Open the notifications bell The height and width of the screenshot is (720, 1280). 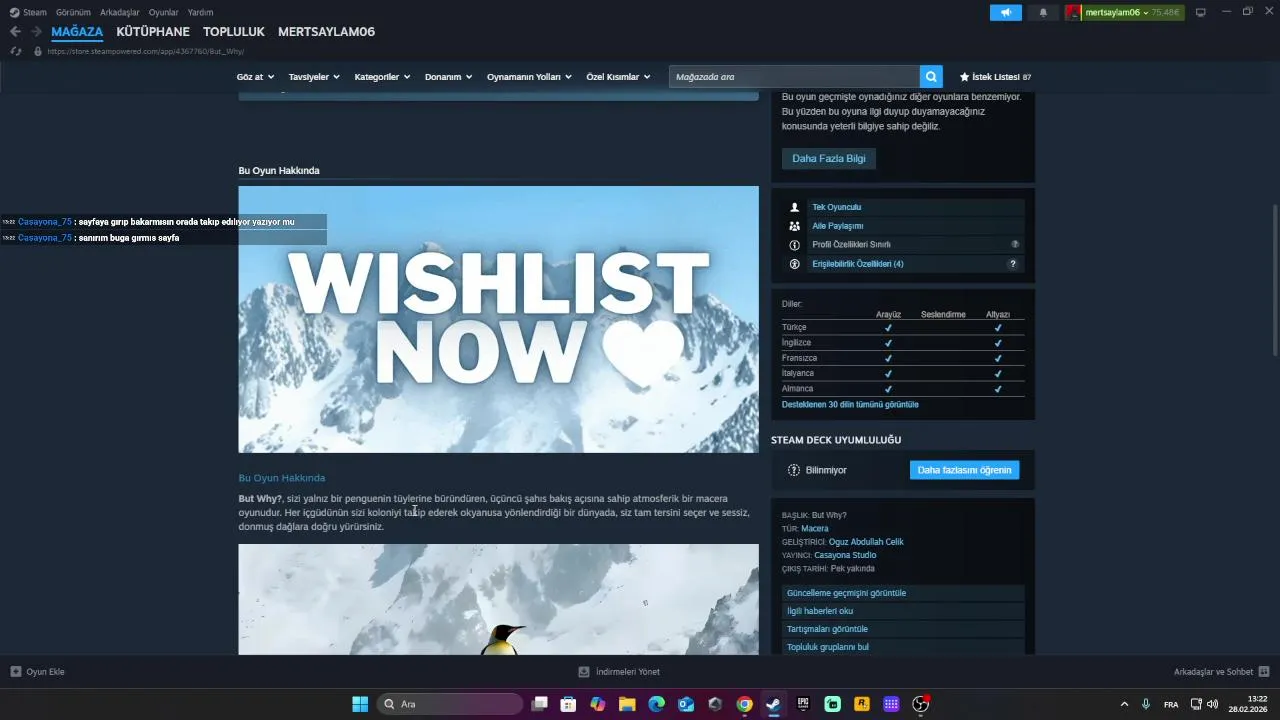tap(1043, 12)
